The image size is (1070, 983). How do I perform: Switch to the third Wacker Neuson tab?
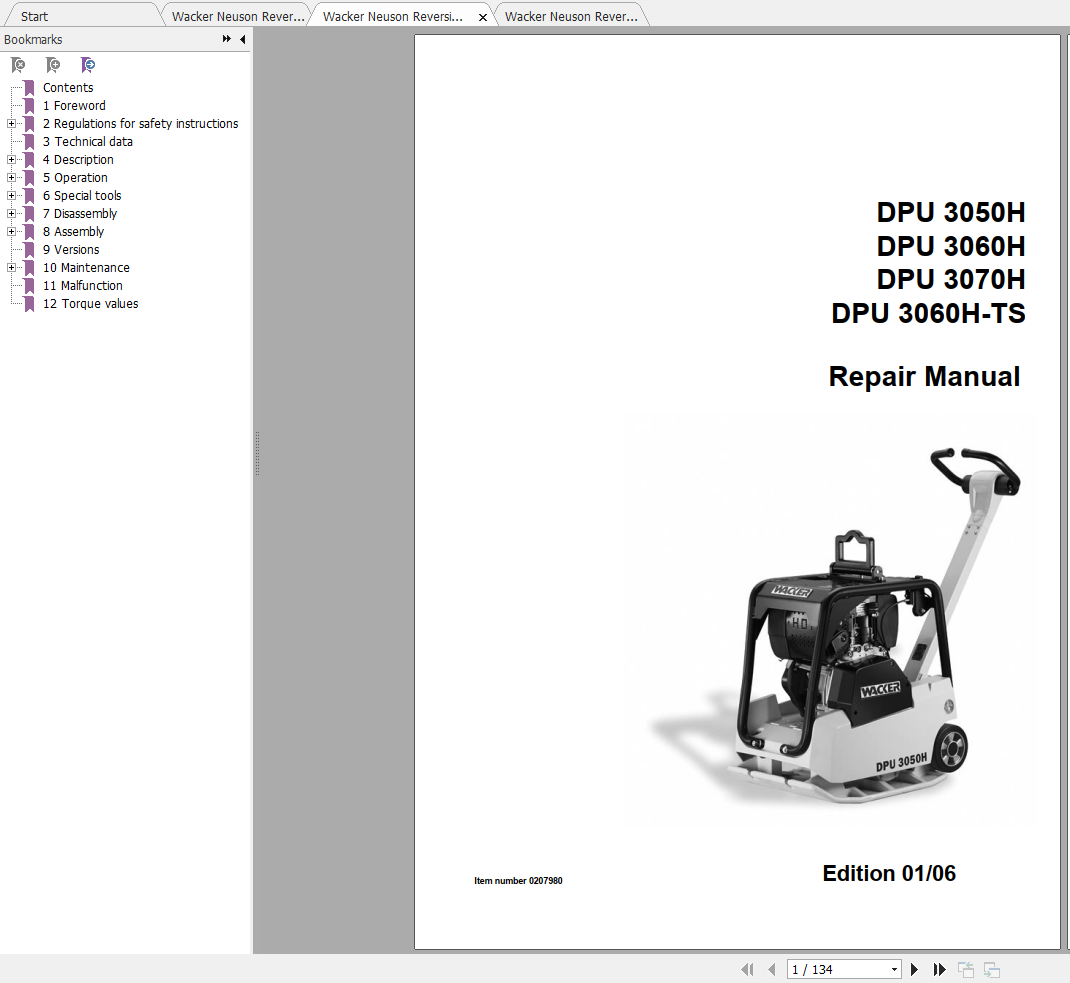tap(571, 16)
